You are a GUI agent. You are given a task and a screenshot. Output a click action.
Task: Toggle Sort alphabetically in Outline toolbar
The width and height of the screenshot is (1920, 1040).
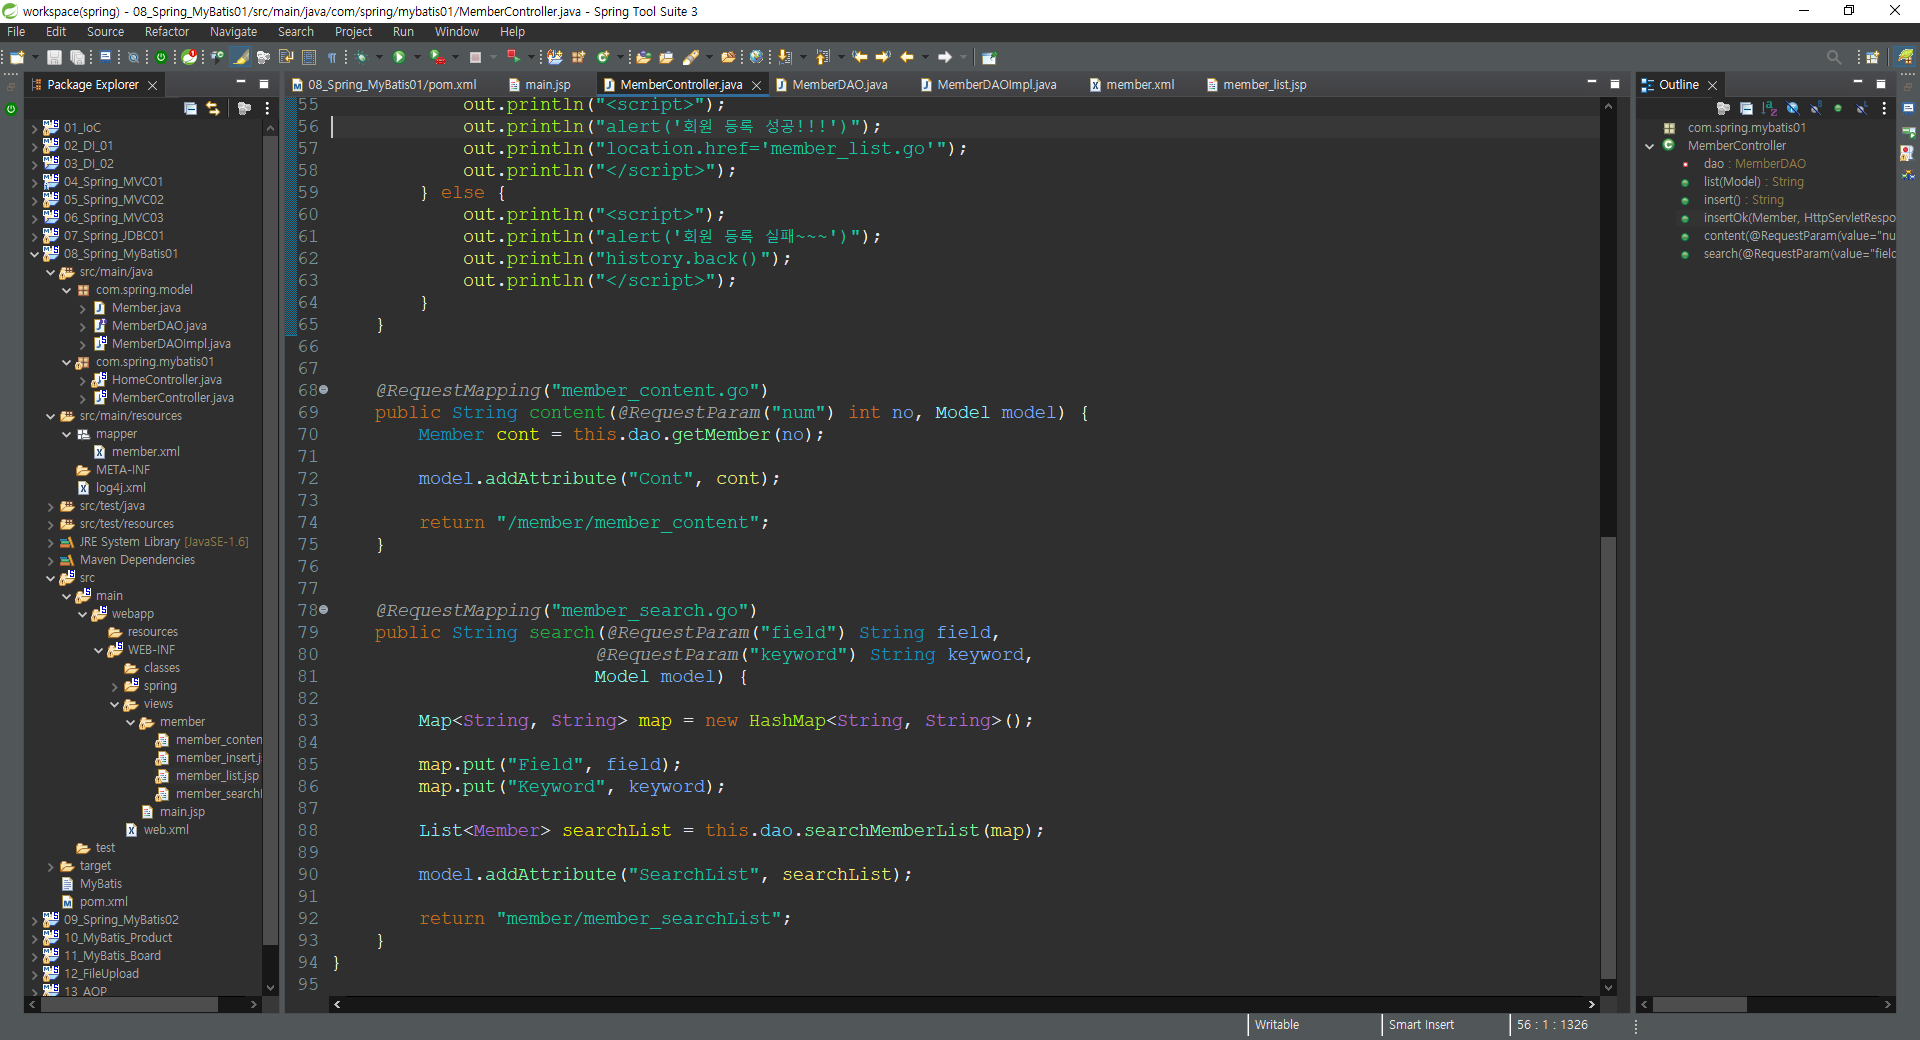(1769, 108)
